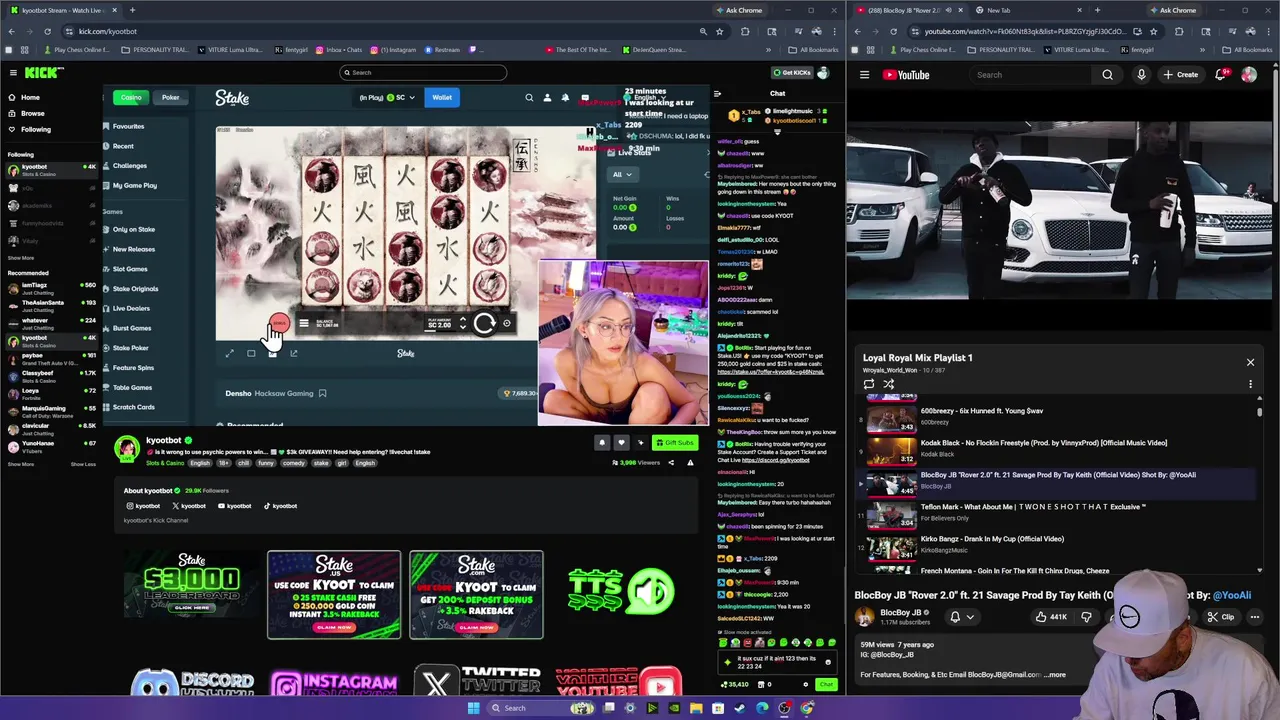The height and width of the screenshot is (720, 1280).
Task: Open game in popout window icon
Action: point(294,353)
